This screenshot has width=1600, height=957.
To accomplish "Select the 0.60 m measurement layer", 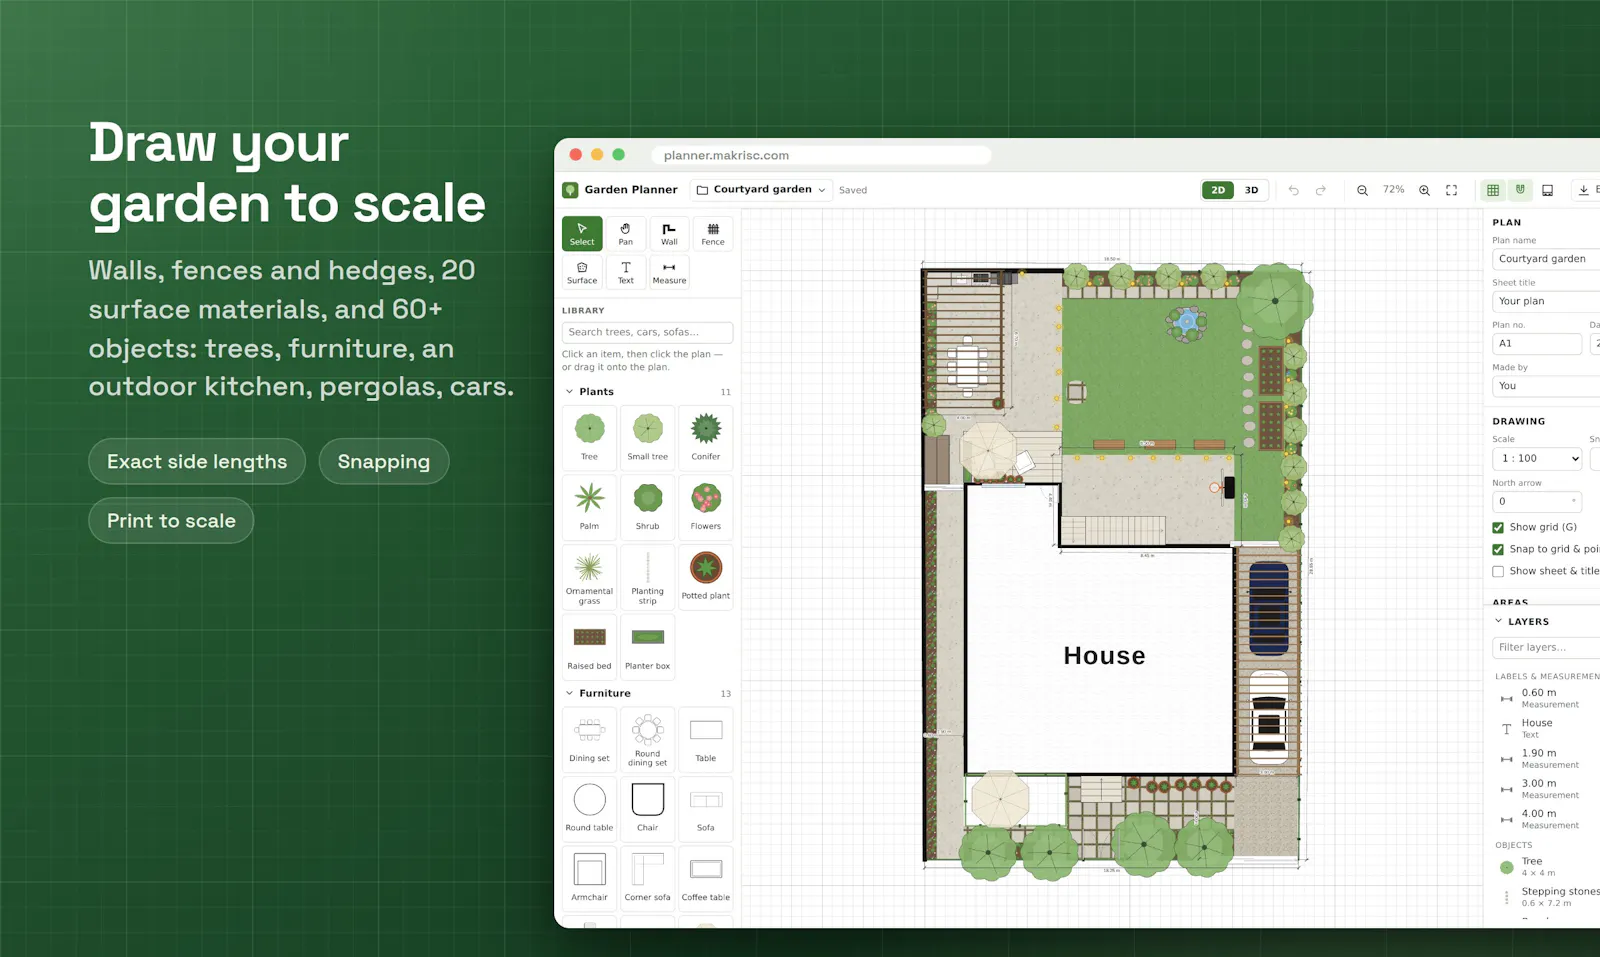I will click(1546, 698).
